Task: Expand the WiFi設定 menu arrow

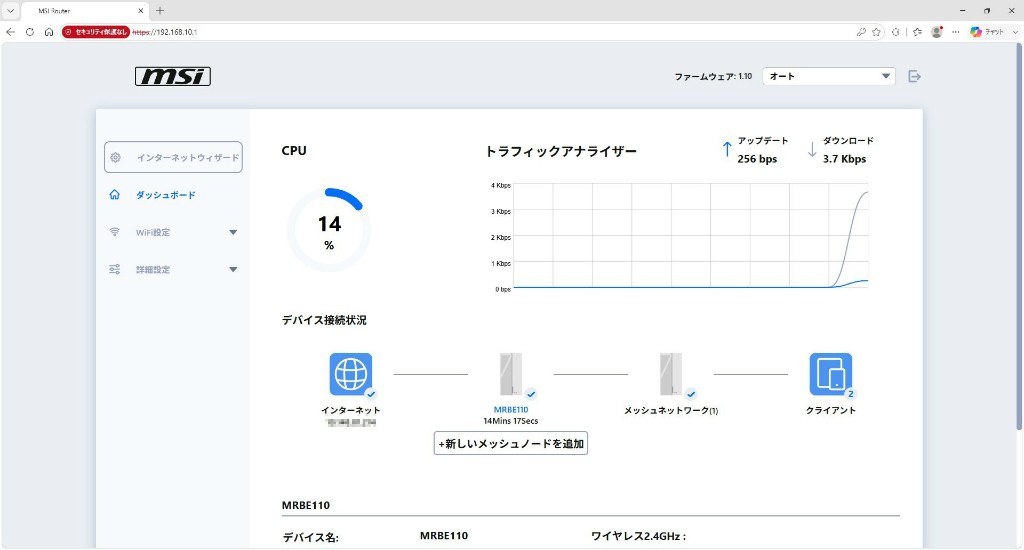Action: tap(233, 233)
